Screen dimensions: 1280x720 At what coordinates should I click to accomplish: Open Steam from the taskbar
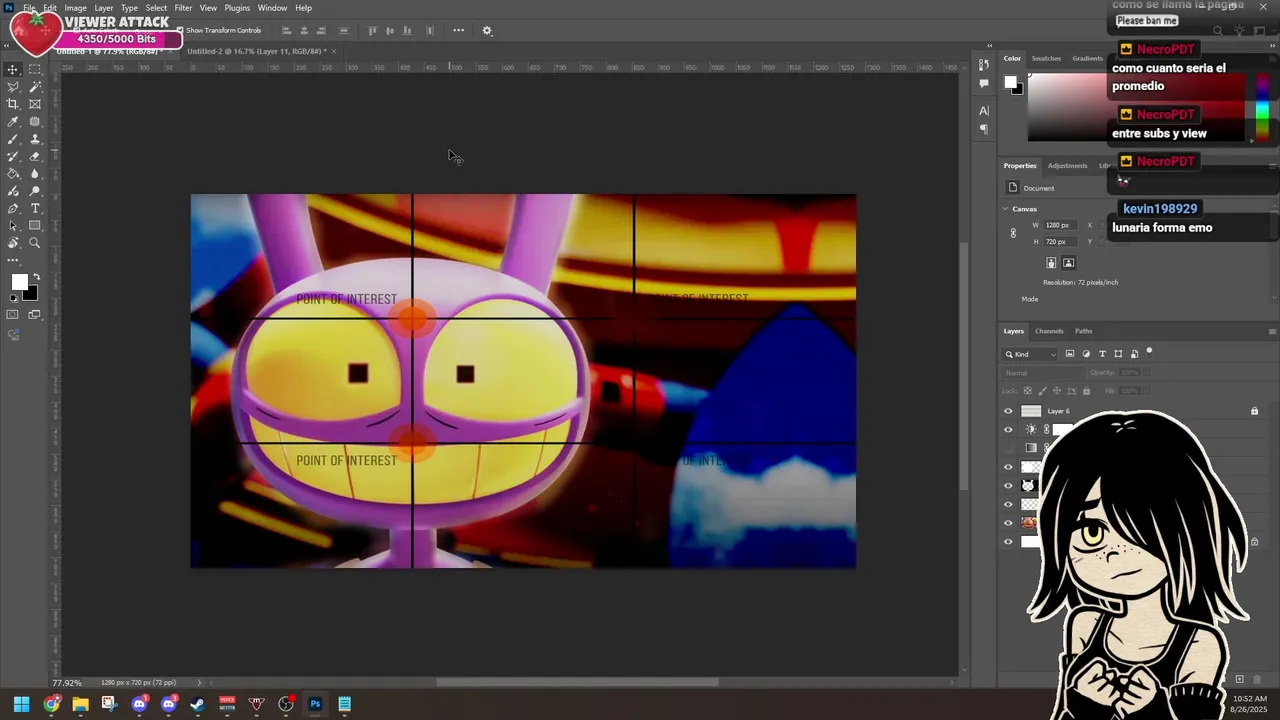[x=197, y=704]
